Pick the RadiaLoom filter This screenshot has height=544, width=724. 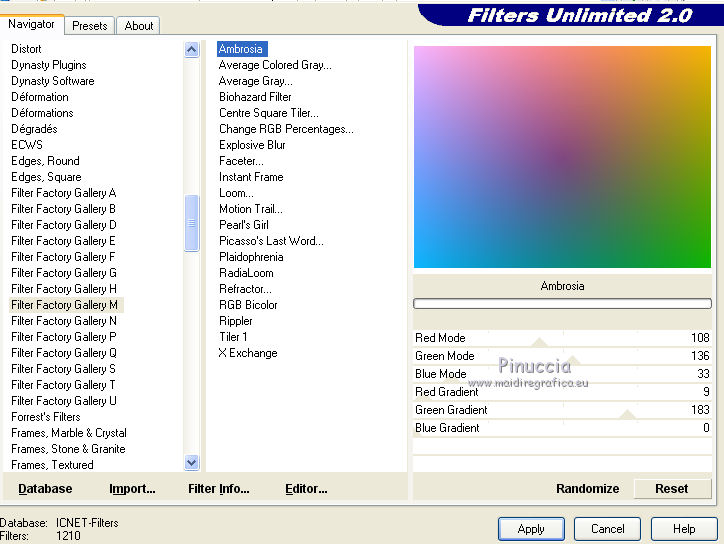click(x=246, y=273)
